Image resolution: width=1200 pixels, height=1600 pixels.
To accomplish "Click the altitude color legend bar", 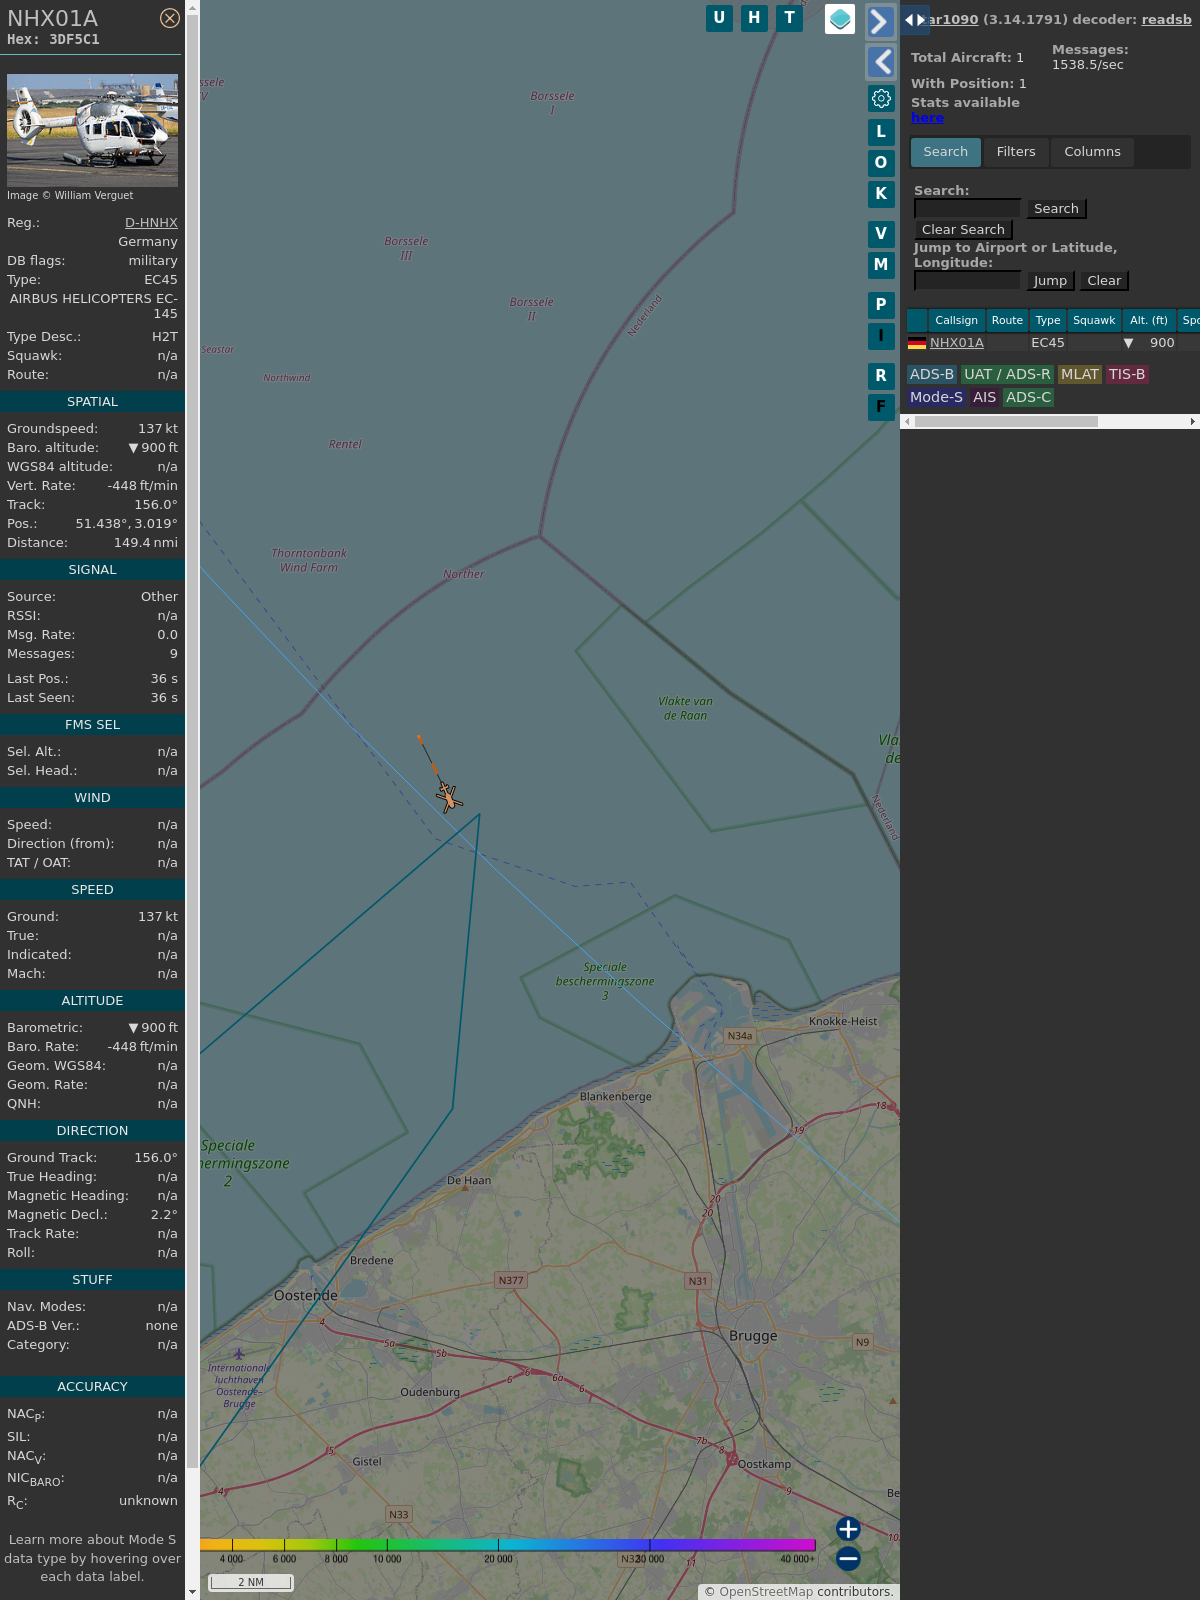I will [x=508, y=1545].
